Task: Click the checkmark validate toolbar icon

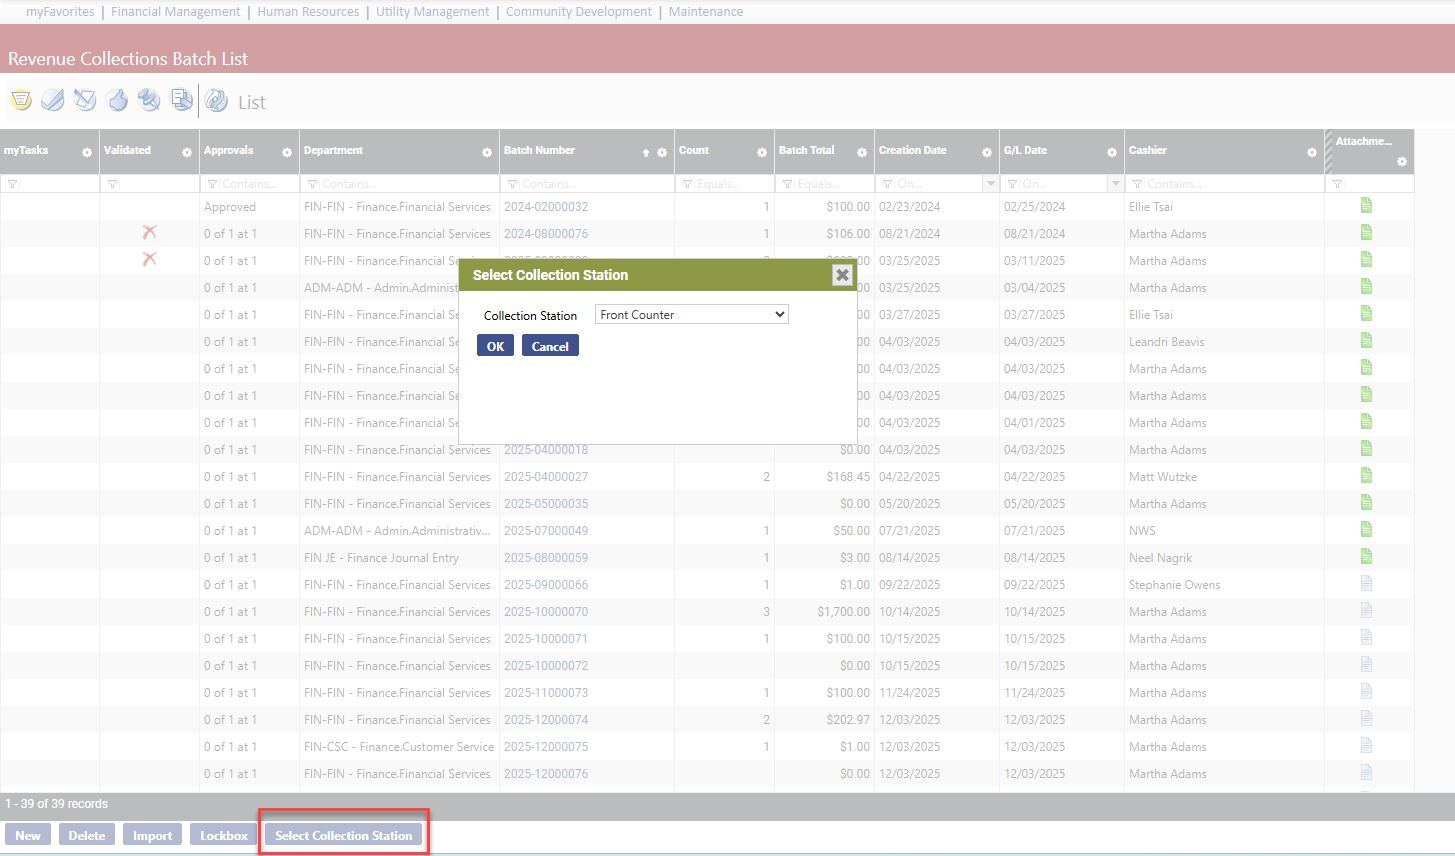Action: (53, 100)
